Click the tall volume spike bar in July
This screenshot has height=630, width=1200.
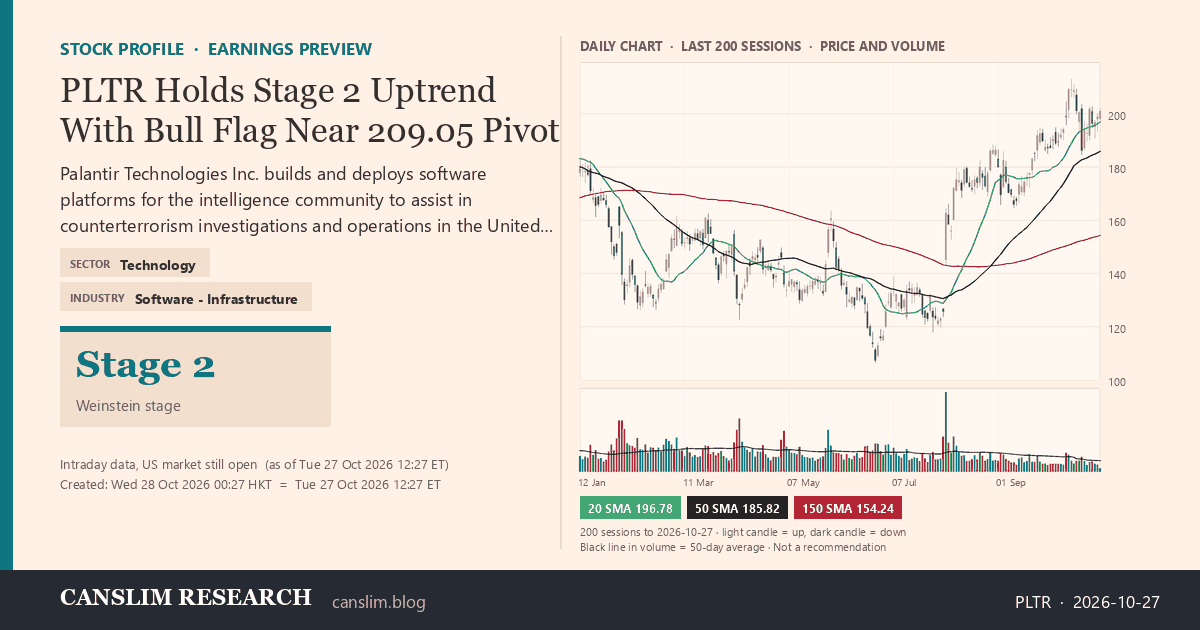coord(945,431)
